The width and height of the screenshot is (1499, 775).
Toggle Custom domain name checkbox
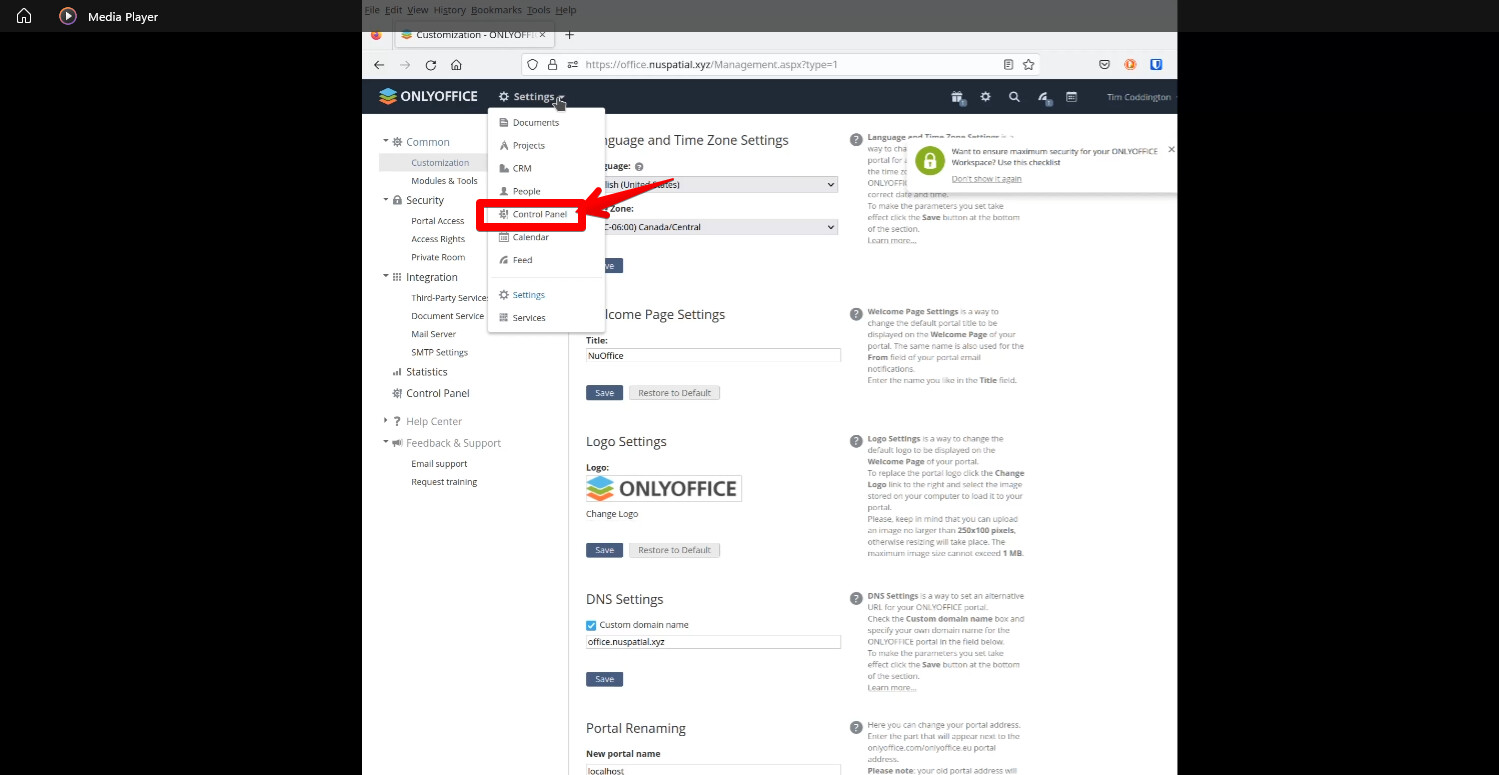[591, 625]
